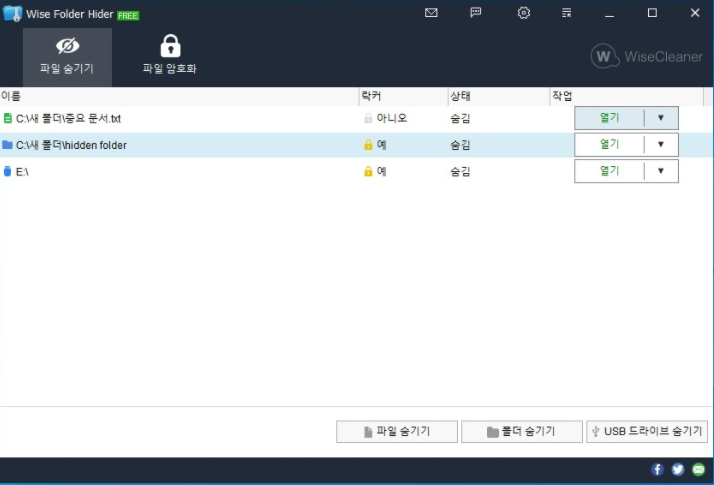Select the E:\ drive row
714x485 pixels.
pyautogui.click(x=357, y=171)
